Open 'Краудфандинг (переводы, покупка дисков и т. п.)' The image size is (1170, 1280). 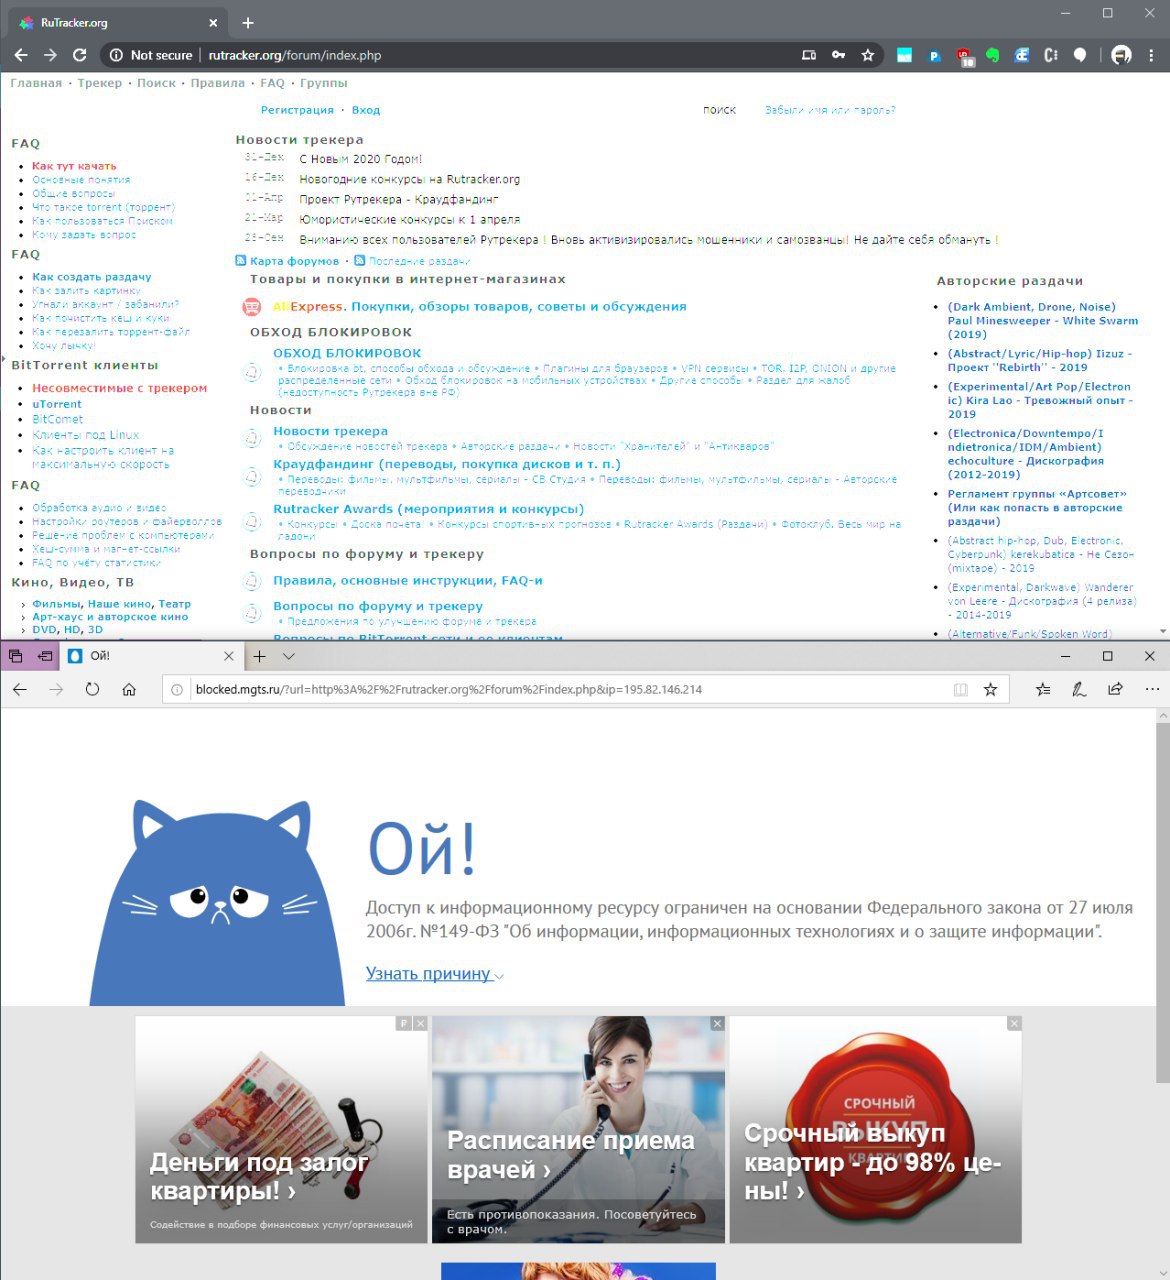[447, 464]
